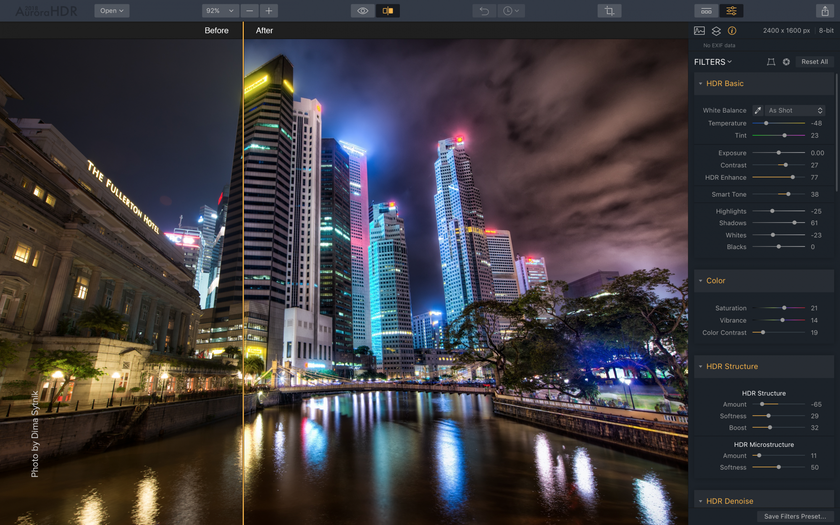Select the Temperature value -48
This screenshot has width=840, height=525.
pyautogui.click(x=816, y=123)
